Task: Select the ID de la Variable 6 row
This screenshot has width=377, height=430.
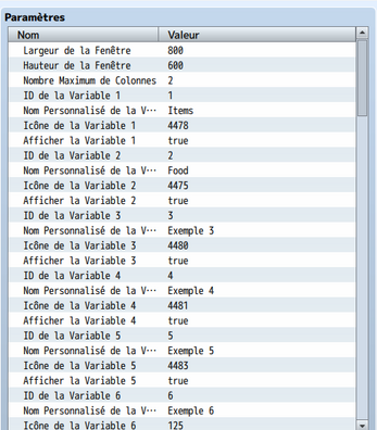Action: click(x=182, y=395)
